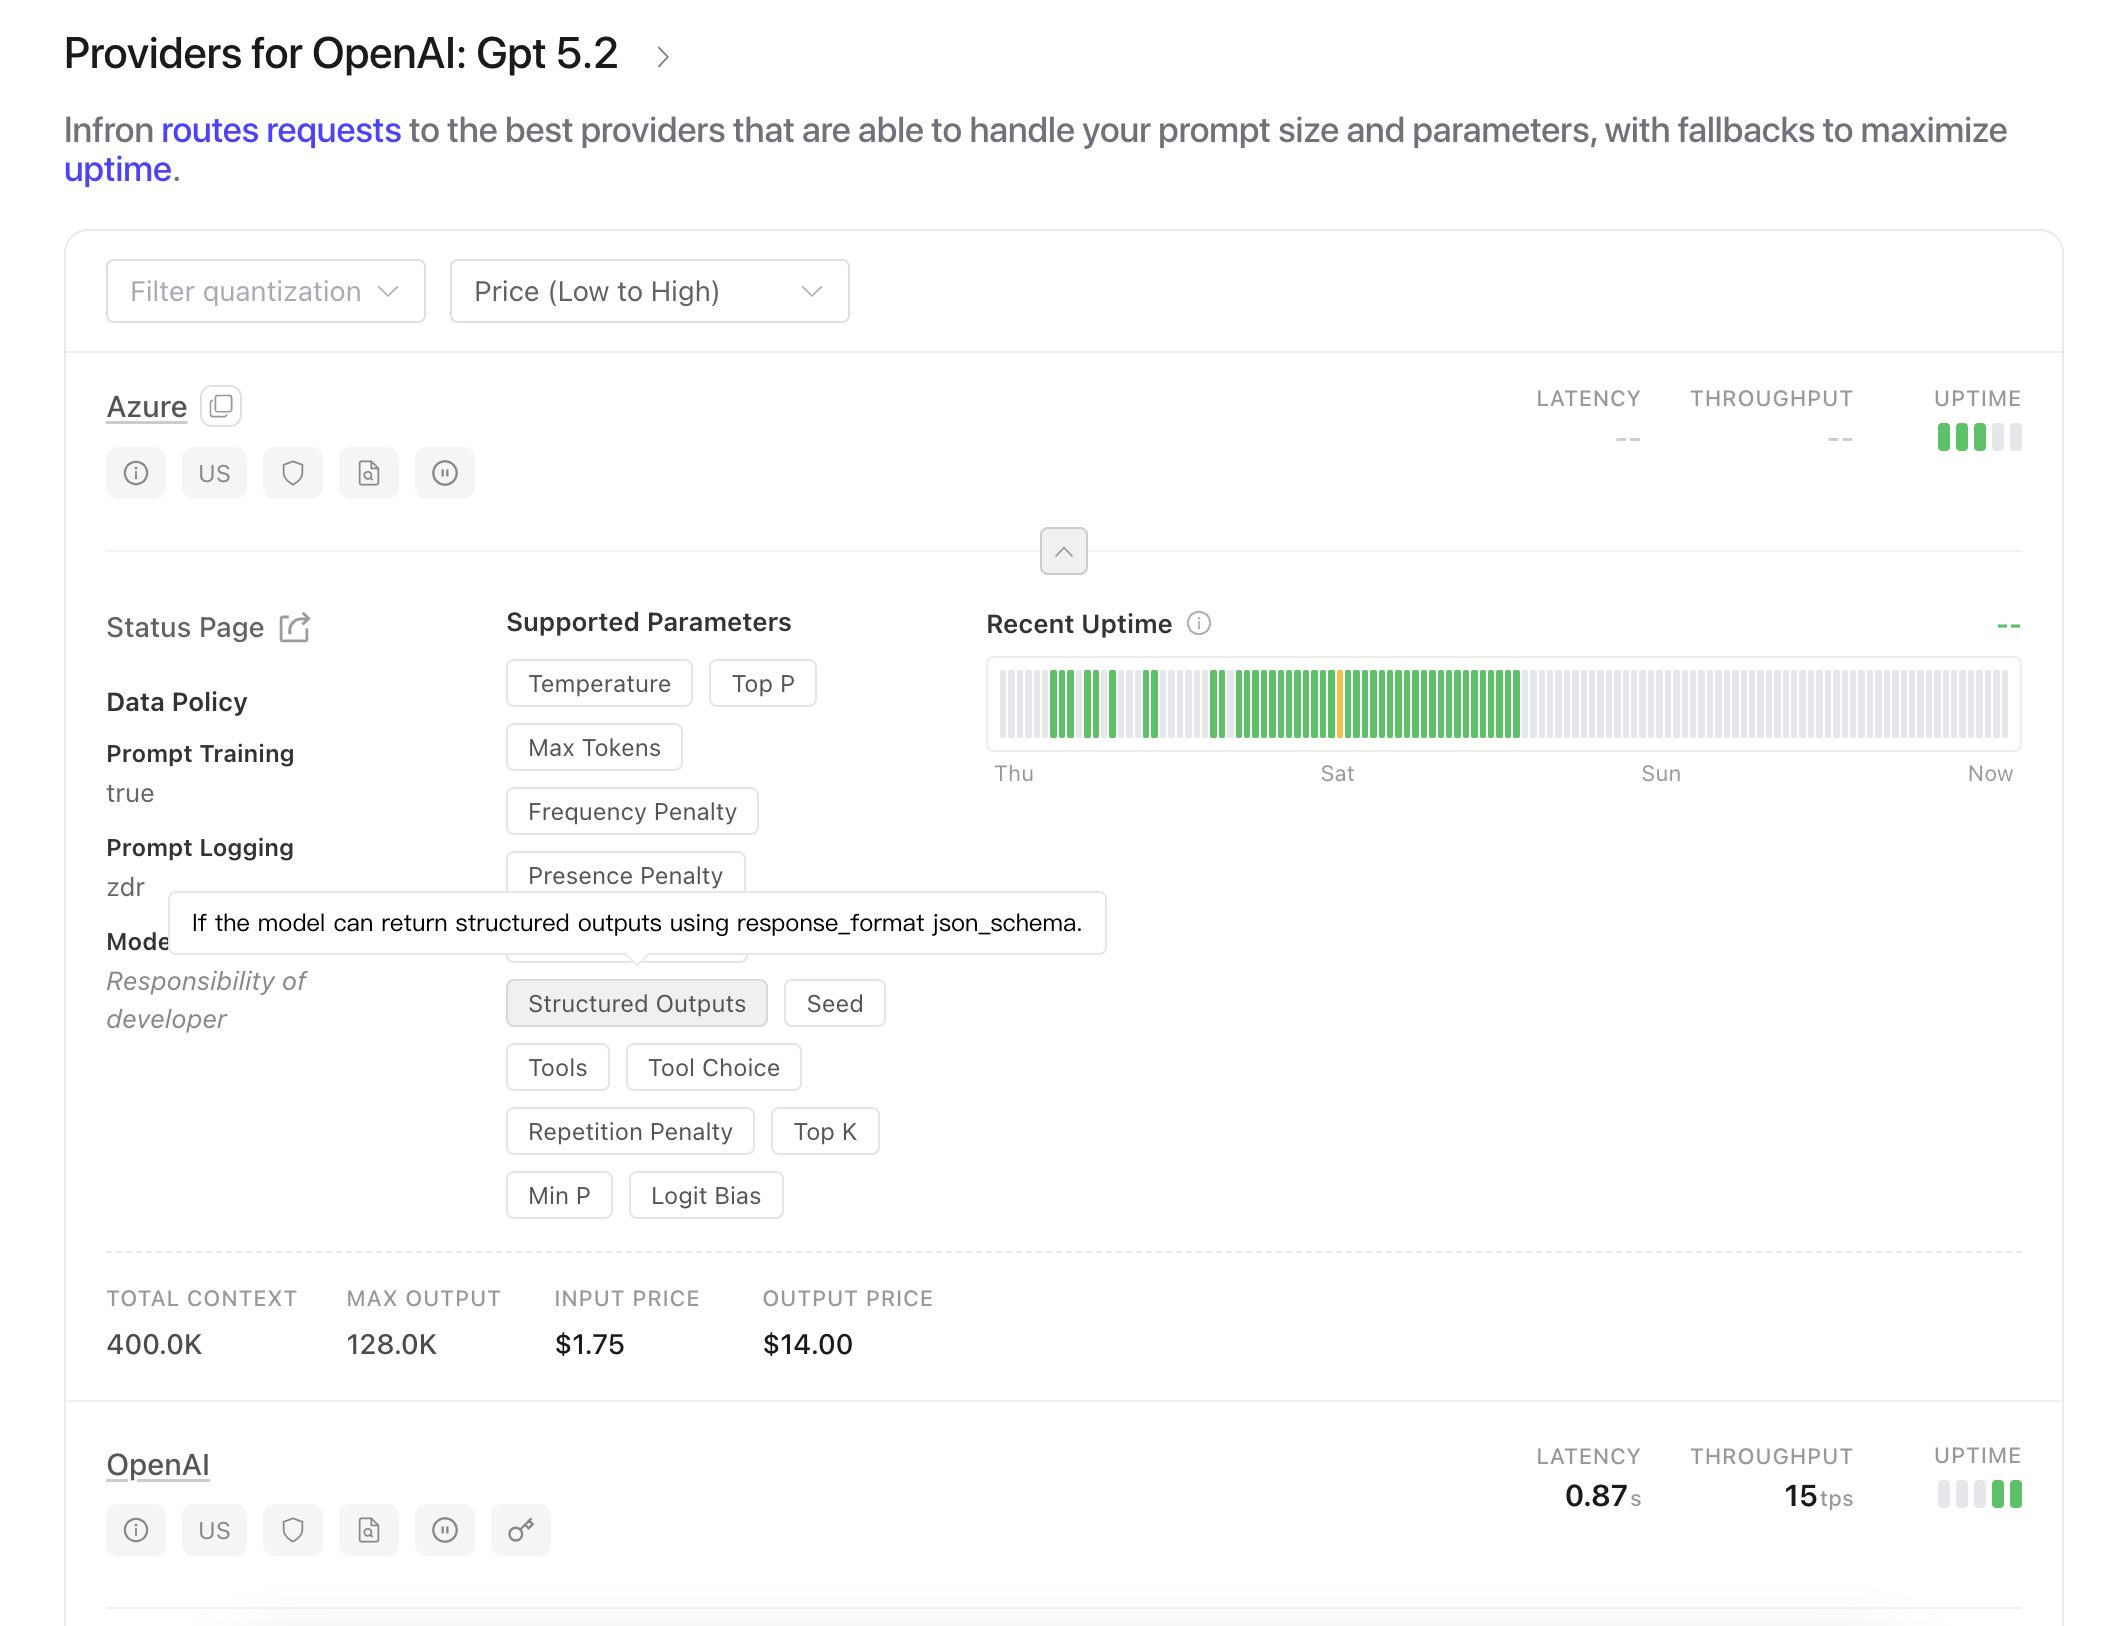
Task: Click Azure's pause circle icon
Action: click(445, 473)
